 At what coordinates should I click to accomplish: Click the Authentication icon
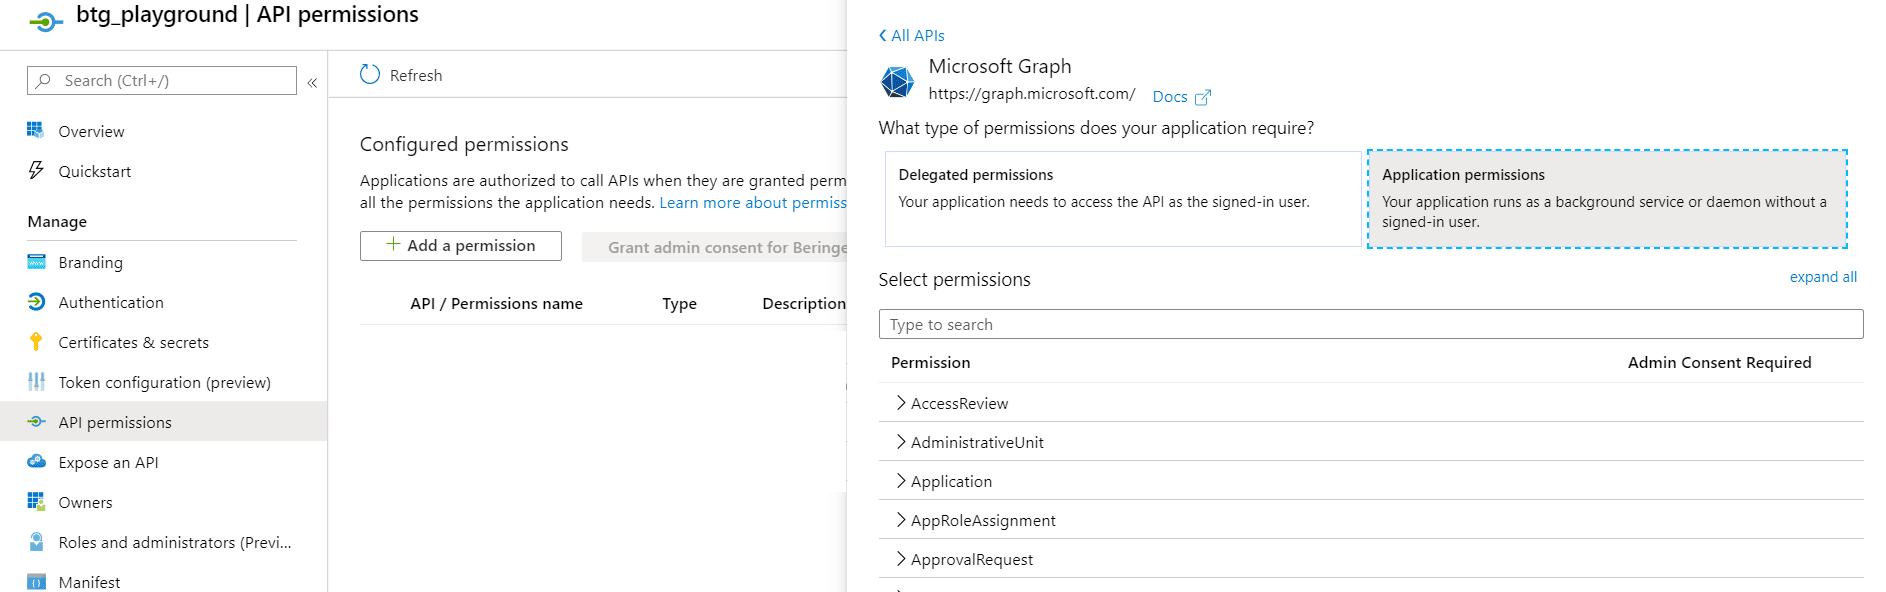[x=36, y=301]
